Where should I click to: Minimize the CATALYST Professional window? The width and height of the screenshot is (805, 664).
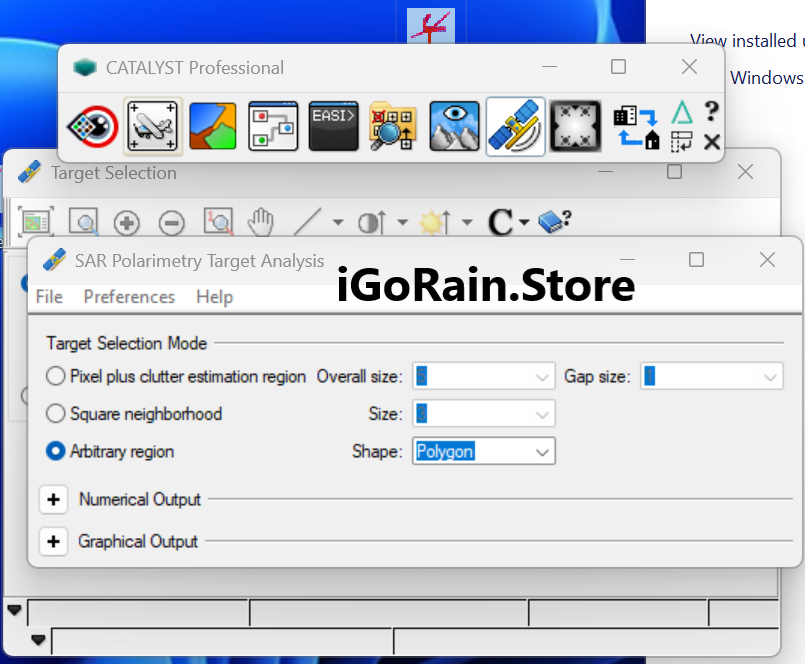[x=549, y=67]
